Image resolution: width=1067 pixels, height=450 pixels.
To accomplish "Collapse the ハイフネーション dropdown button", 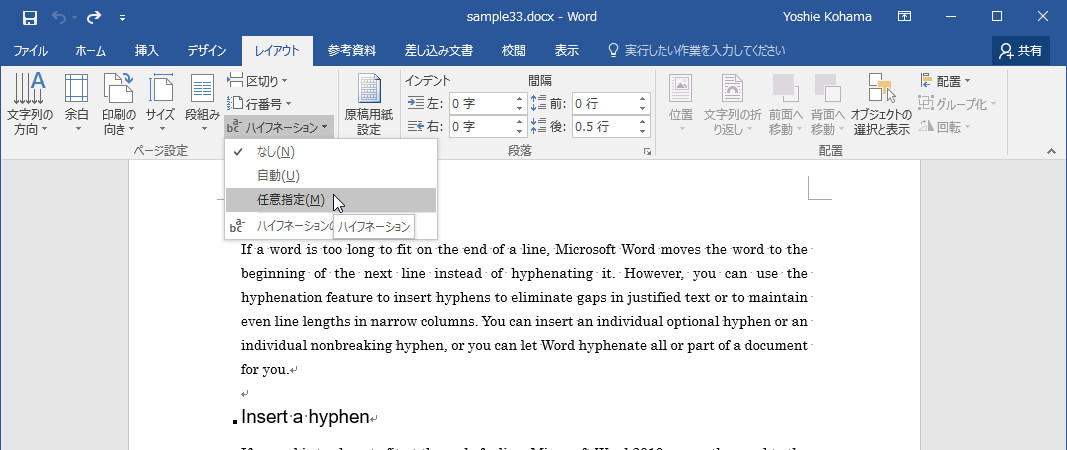I will point(279,127).
